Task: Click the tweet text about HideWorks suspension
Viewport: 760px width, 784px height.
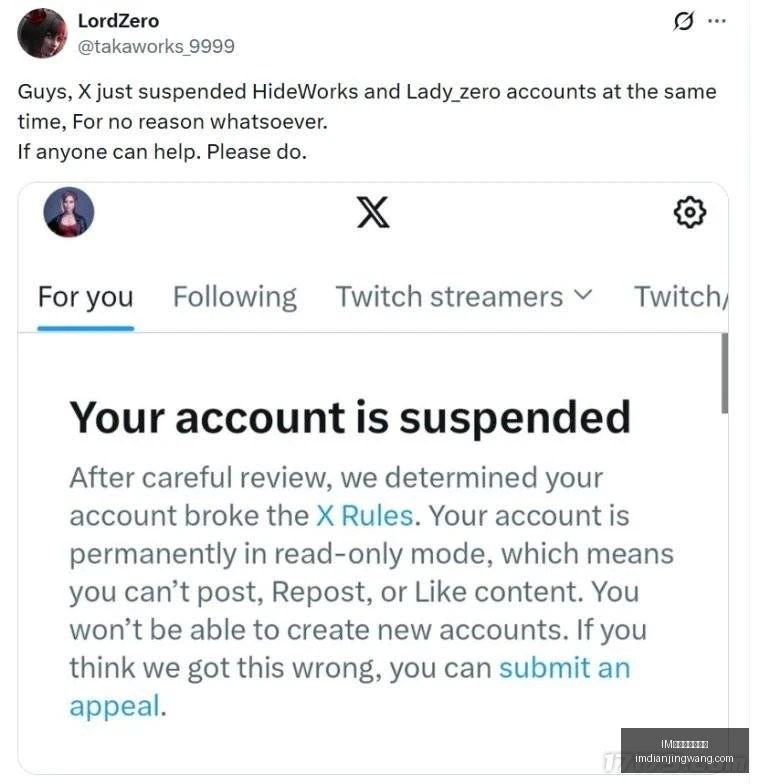Action: click(367, 122)
